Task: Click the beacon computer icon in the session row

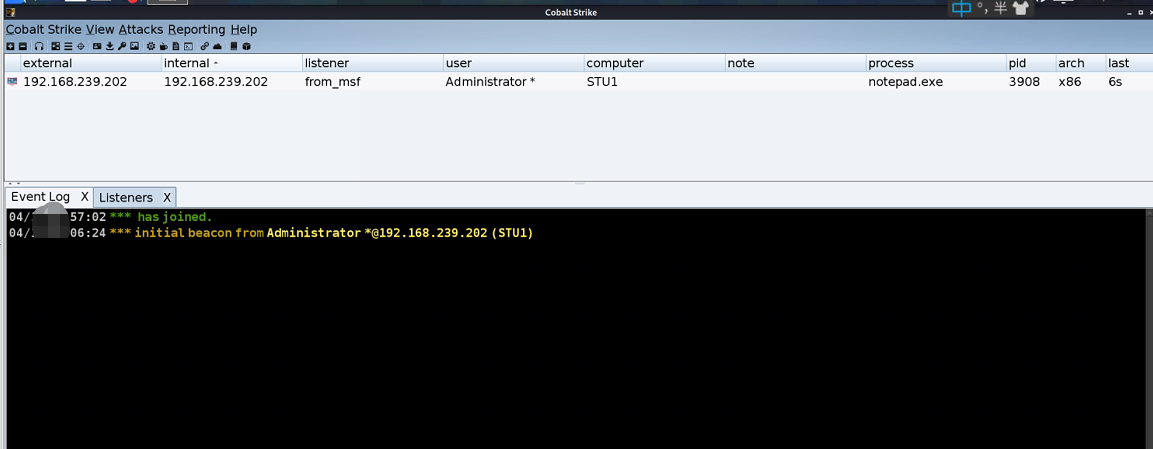Action: click(12, 82)
